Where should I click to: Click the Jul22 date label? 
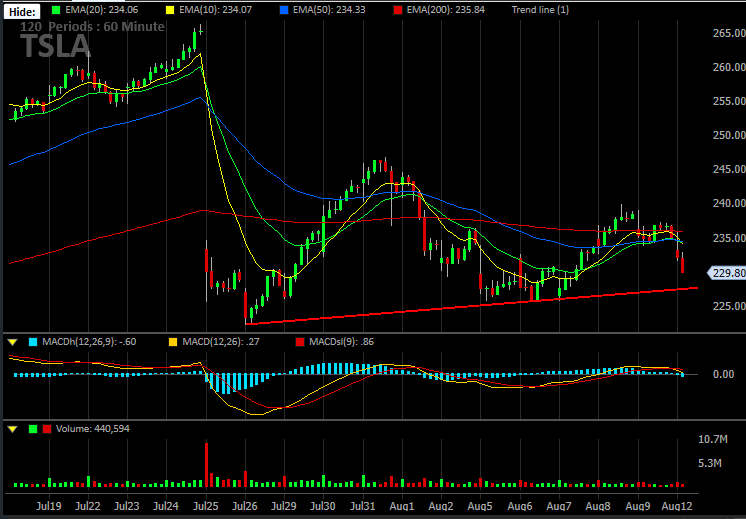coord(88,506)
